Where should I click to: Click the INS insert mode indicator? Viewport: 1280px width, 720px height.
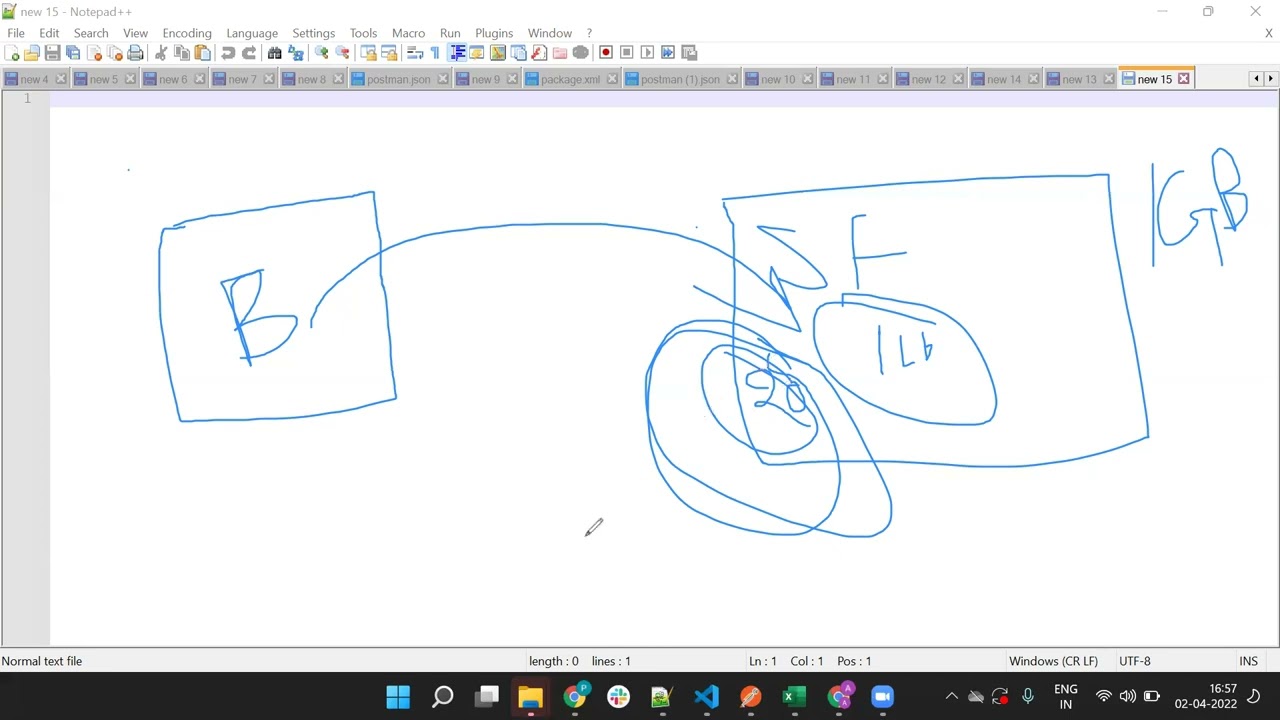coord(1249,661)
